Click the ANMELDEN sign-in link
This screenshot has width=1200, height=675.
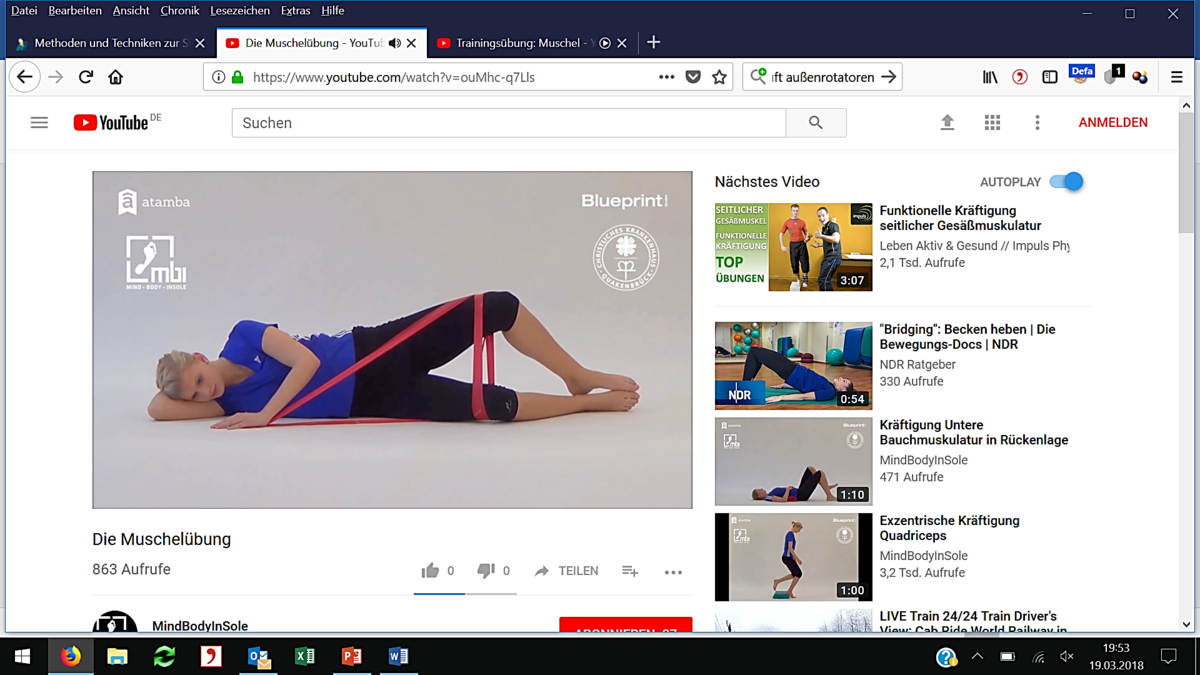1112,123
